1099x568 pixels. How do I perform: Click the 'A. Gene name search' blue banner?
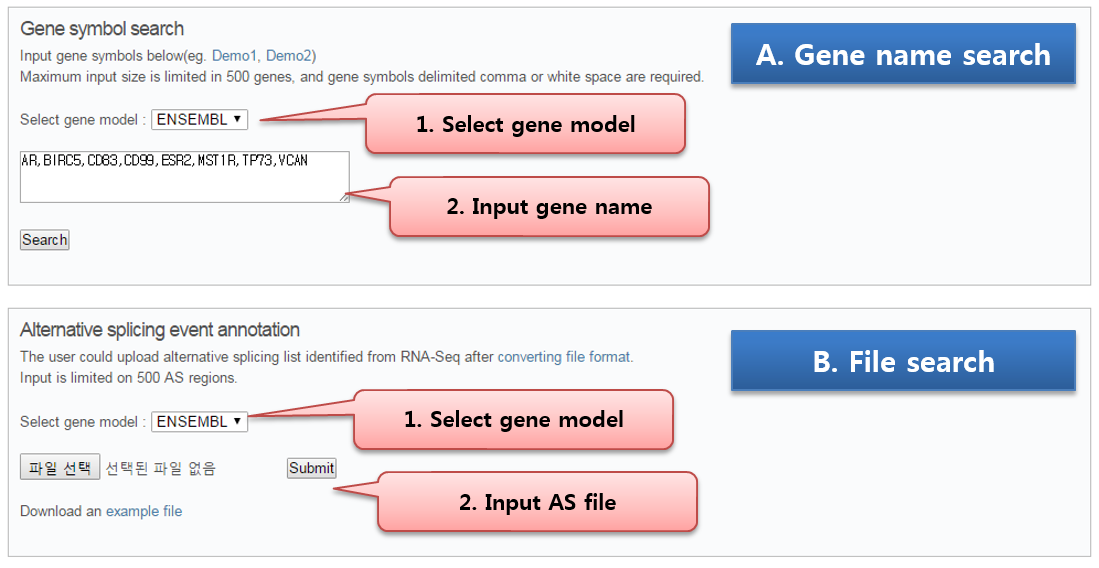tap(903, 54)
